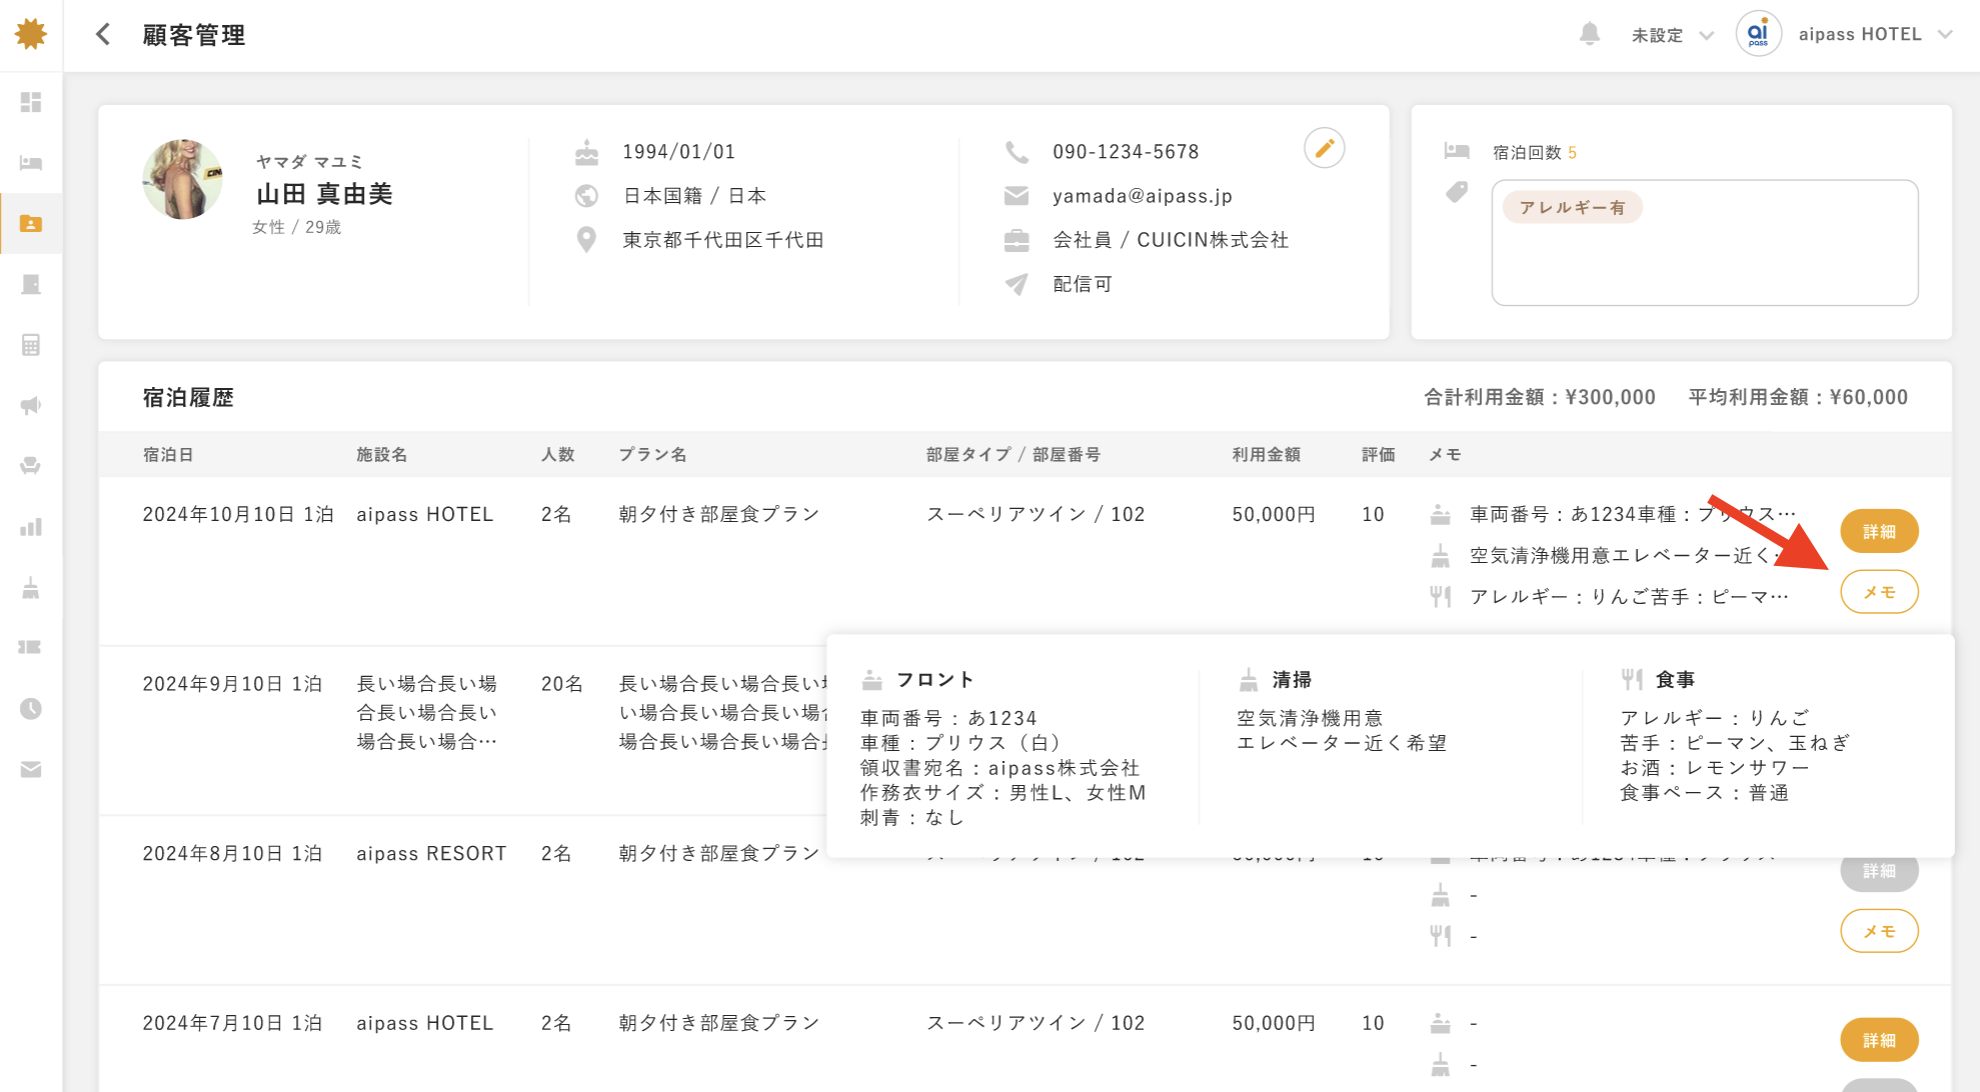
Task: Click the 利用金額 column header
Action: [1266, 455]
